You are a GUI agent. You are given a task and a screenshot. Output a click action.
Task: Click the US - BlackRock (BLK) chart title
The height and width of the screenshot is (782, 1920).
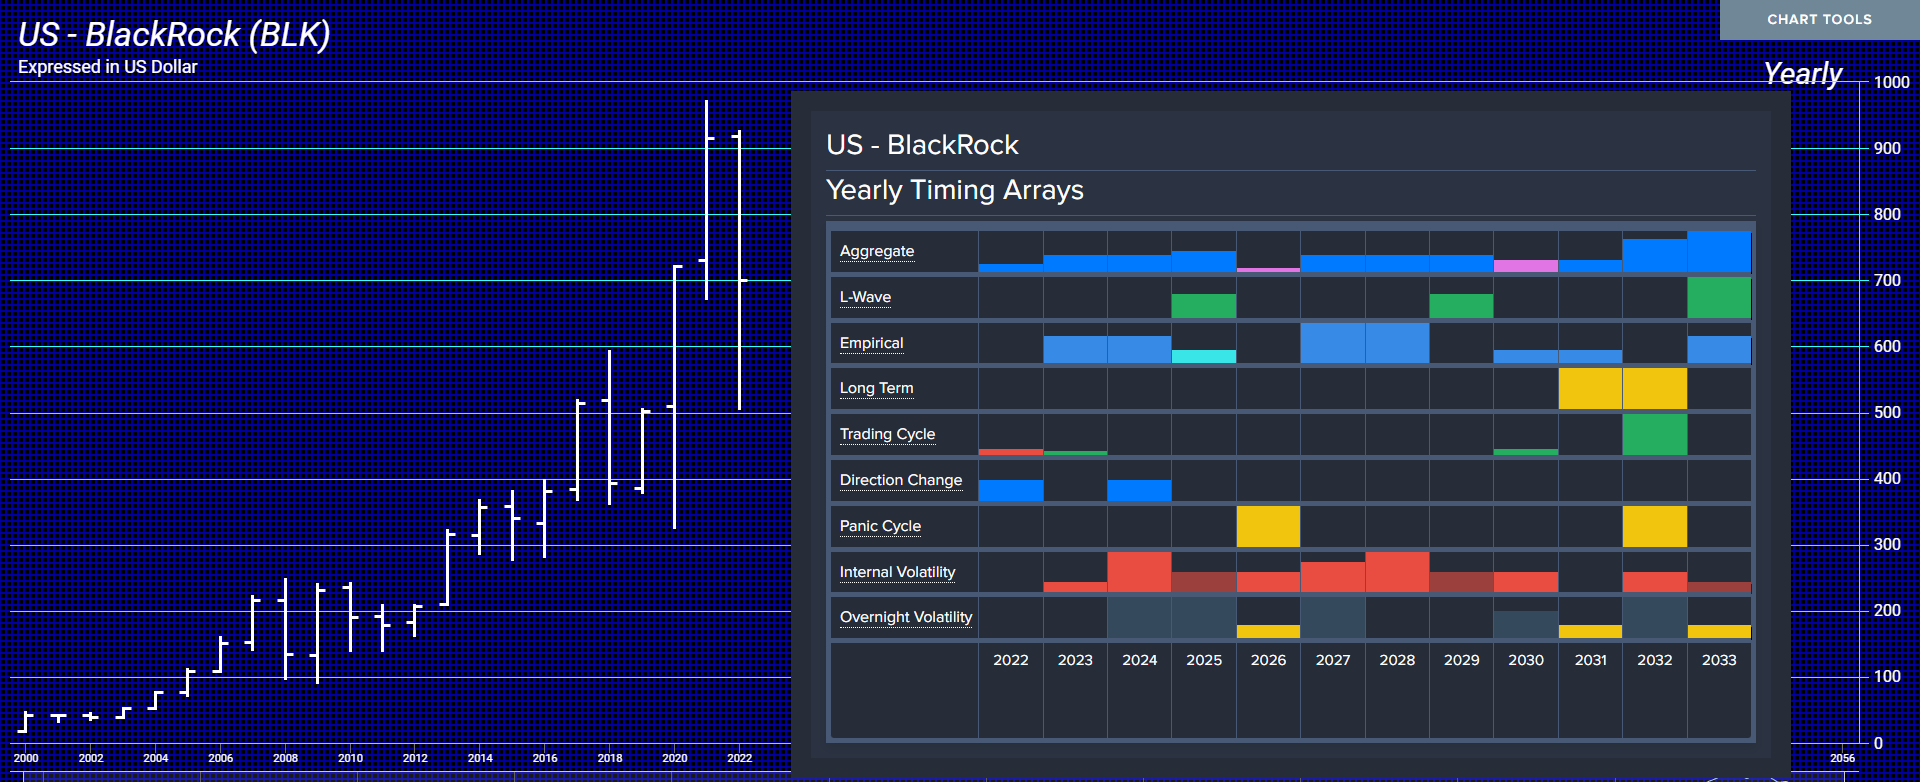tap(174, 35)
